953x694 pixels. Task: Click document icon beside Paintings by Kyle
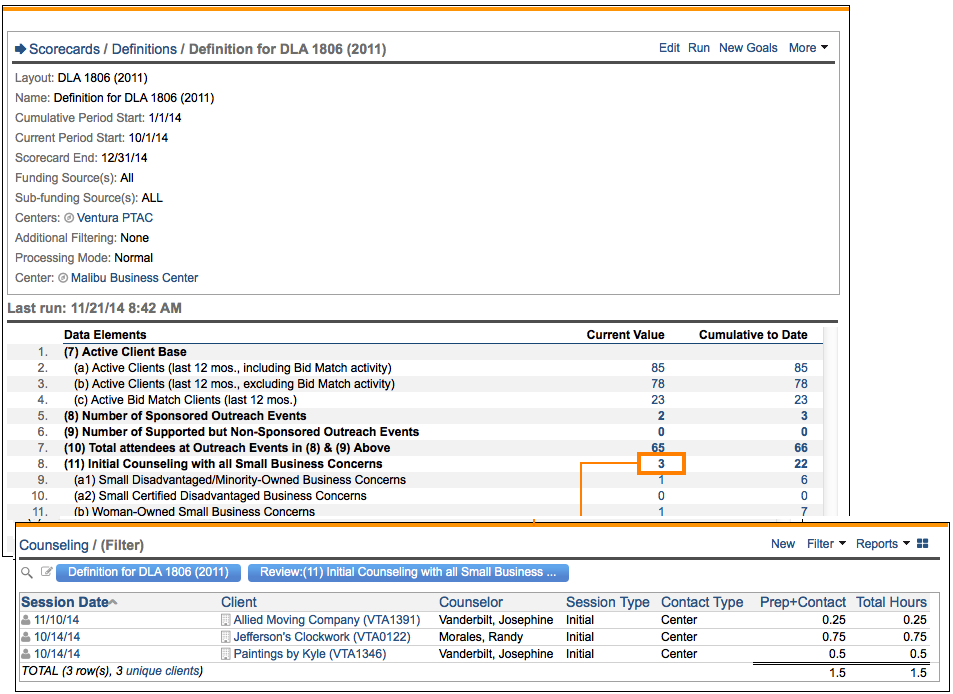[226, 654]
